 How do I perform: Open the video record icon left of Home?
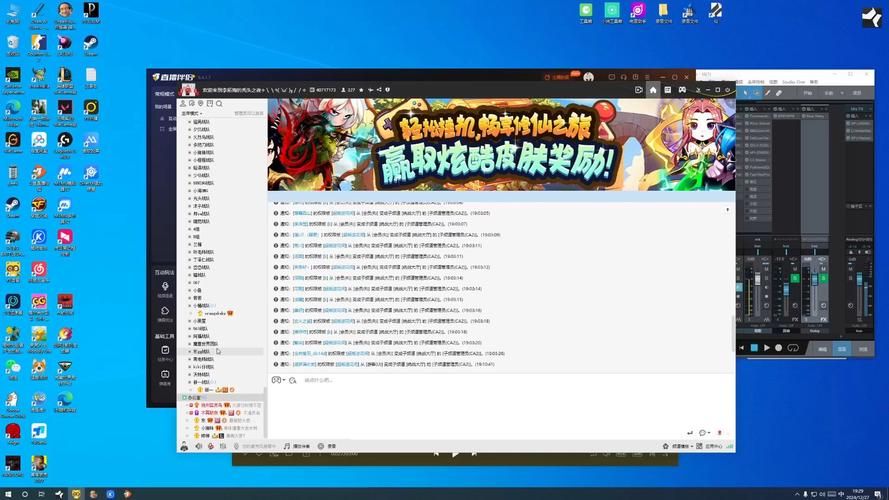tap(639, 90)
